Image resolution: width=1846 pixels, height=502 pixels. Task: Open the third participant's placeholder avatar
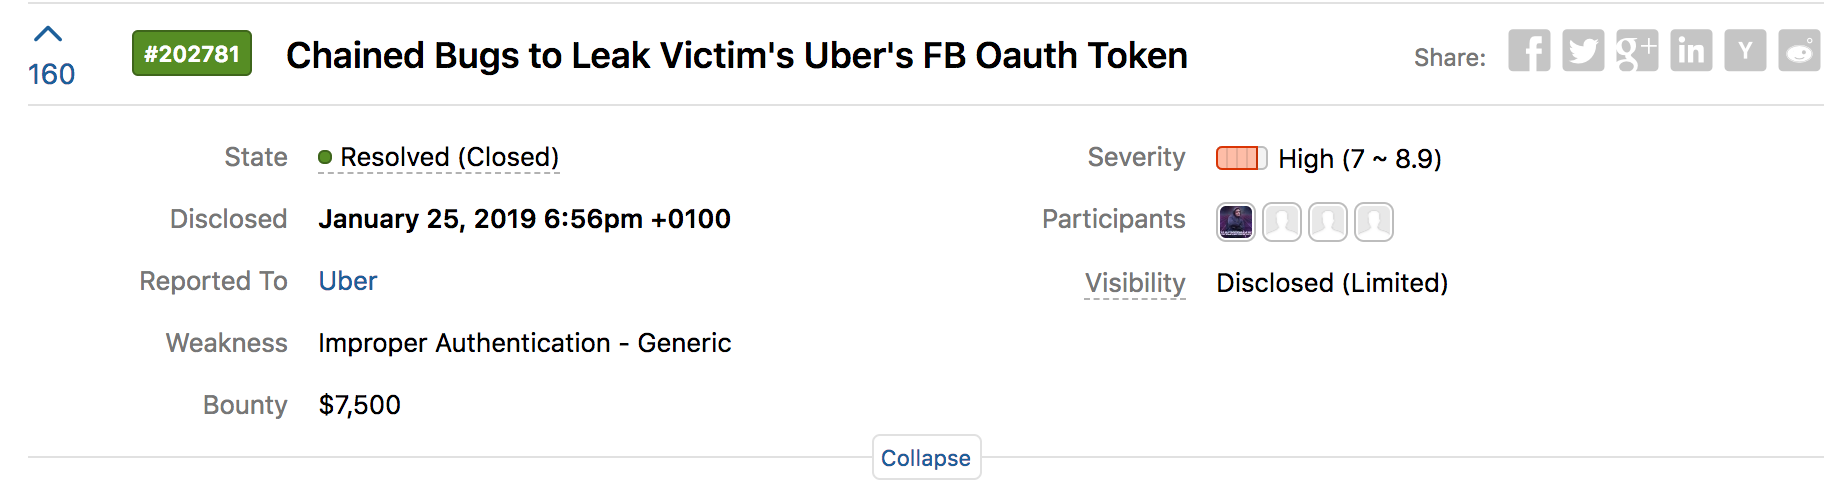[1328, 222]
